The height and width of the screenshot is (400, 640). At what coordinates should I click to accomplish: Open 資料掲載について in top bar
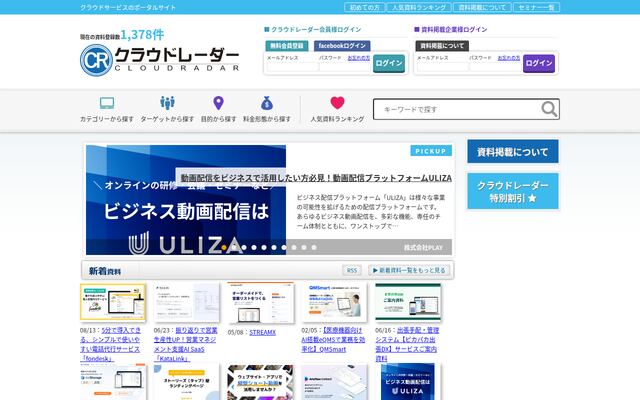point(482,7)
